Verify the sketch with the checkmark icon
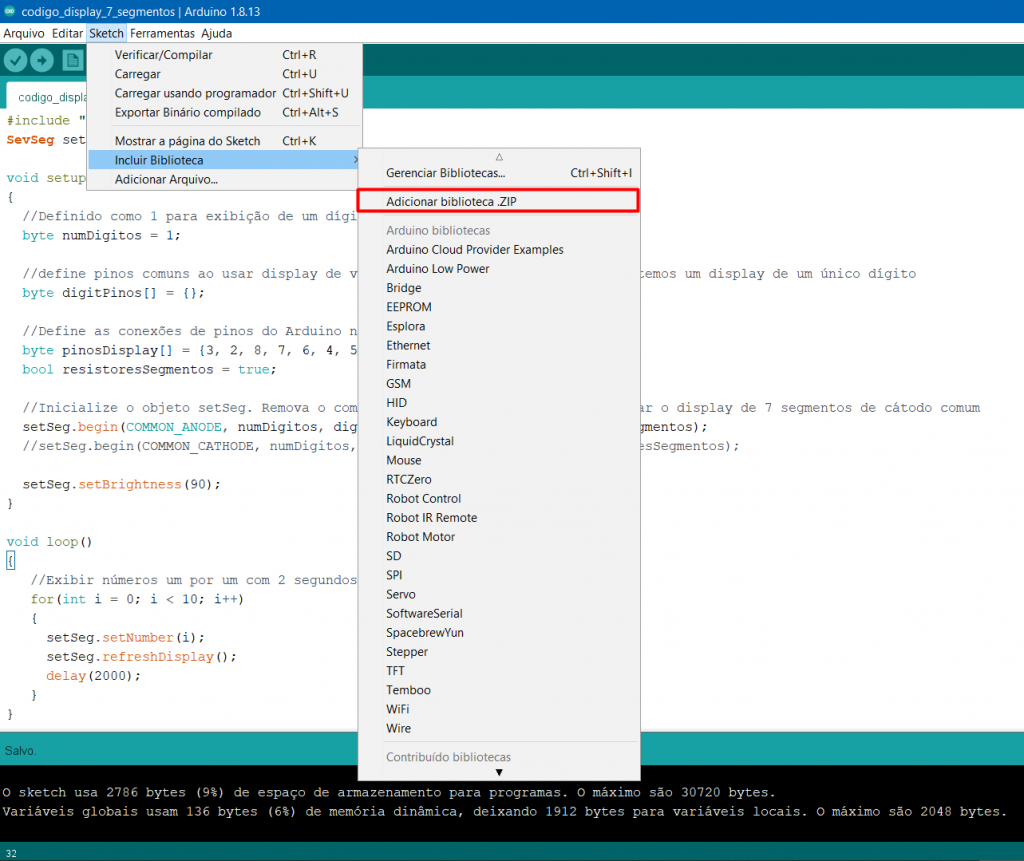Screen dimensions: 1024x861 click(x=15, y=60)
